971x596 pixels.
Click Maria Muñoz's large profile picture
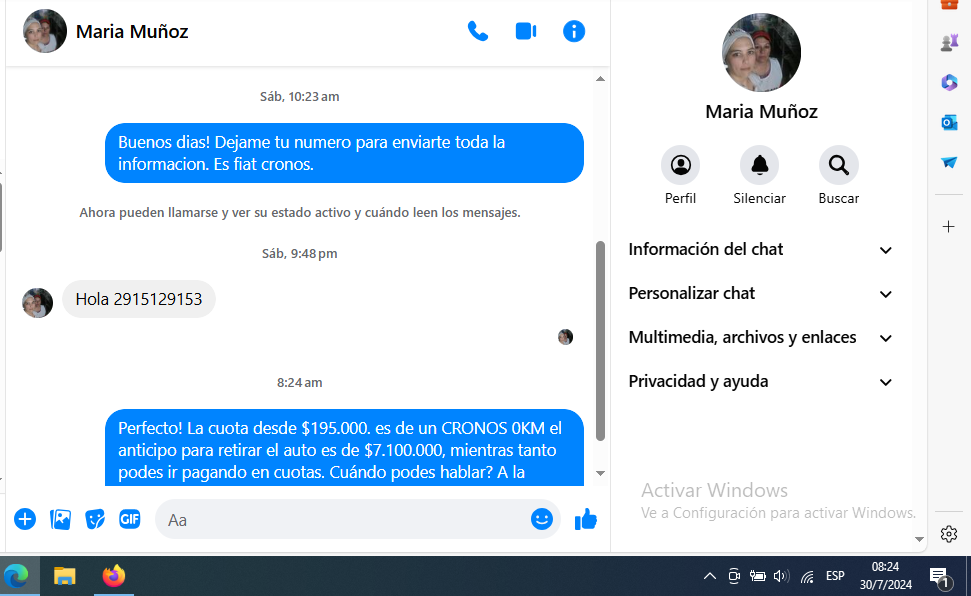761,53
